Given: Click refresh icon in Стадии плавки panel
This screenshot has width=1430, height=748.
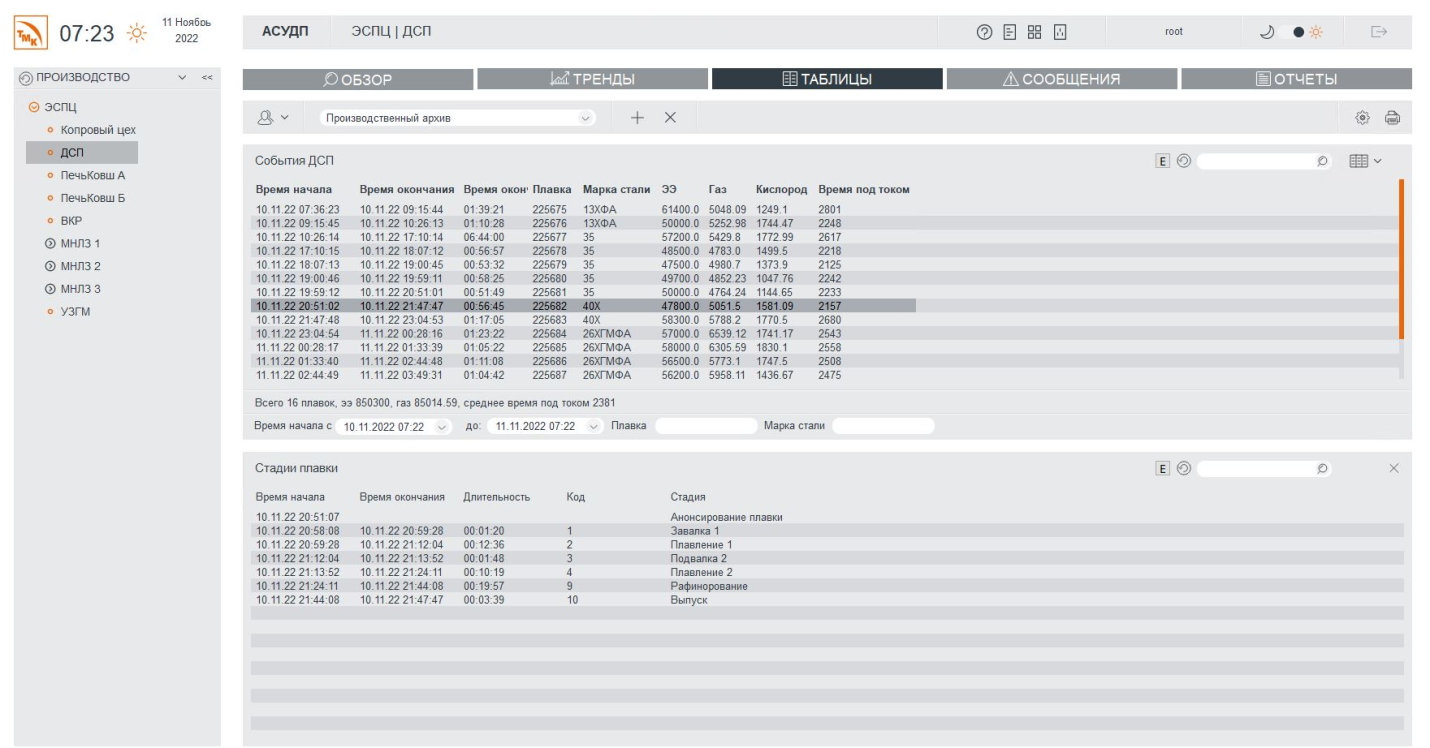Looking at the screenshot, I should coord(1183,468).
